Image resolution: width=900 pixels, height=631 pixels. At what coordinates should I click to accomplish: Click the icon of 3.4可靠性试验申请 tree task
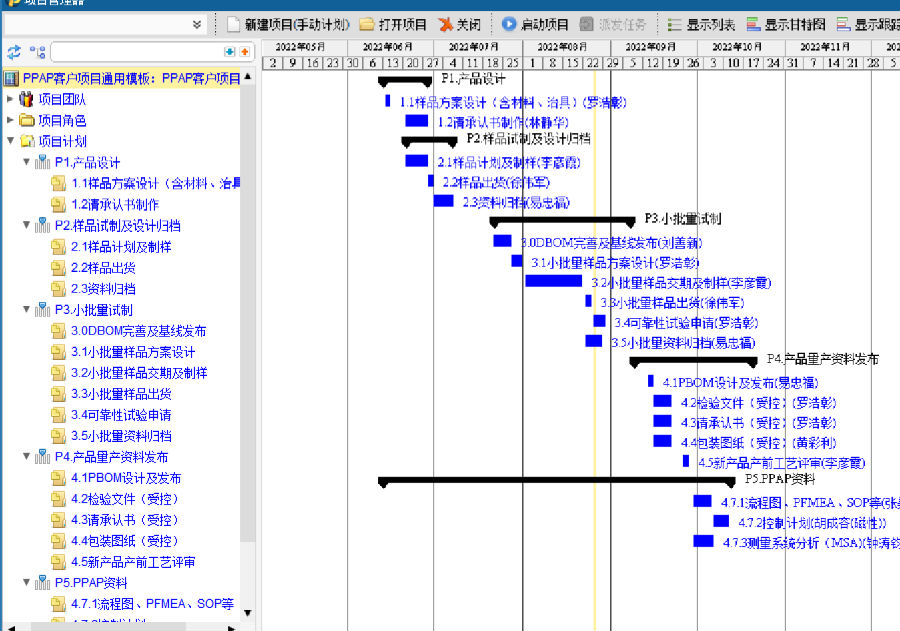[59, 415]
